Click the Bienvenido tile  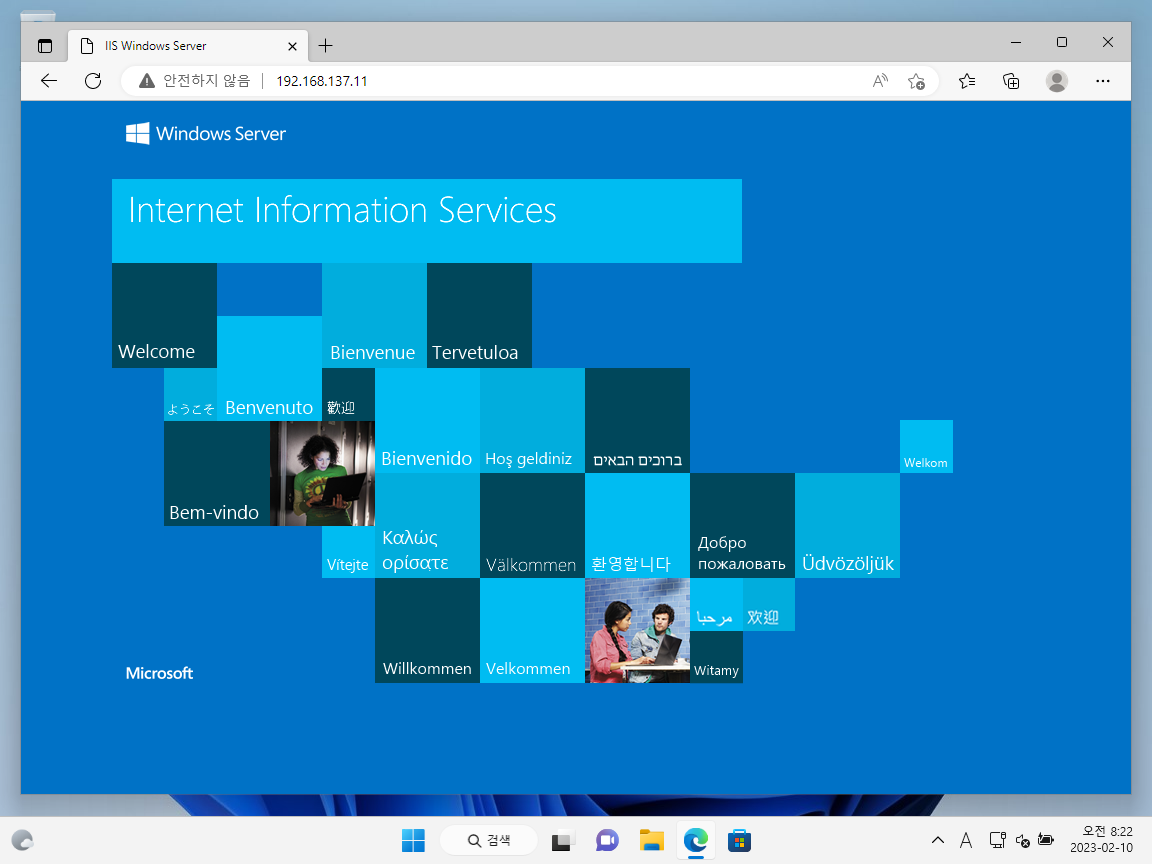(427, 420)
